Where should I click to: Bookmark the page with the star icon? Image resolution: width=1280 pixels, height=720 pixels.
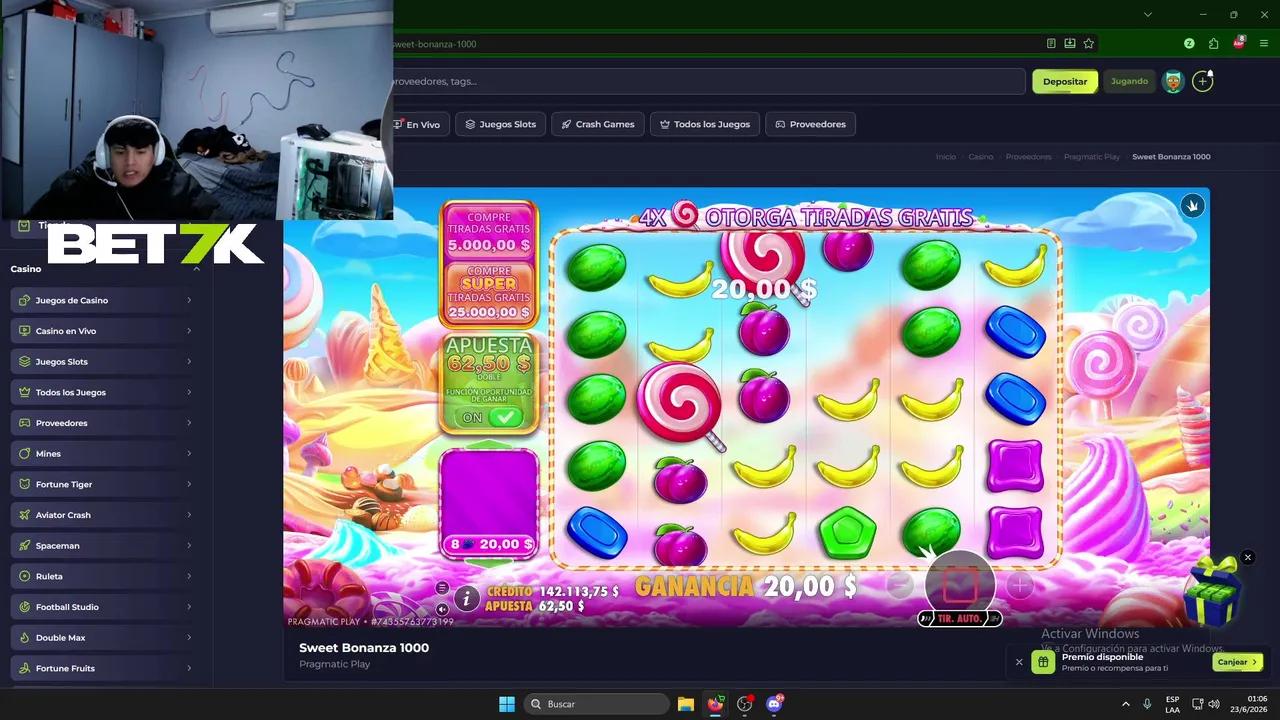[1089, 44]
